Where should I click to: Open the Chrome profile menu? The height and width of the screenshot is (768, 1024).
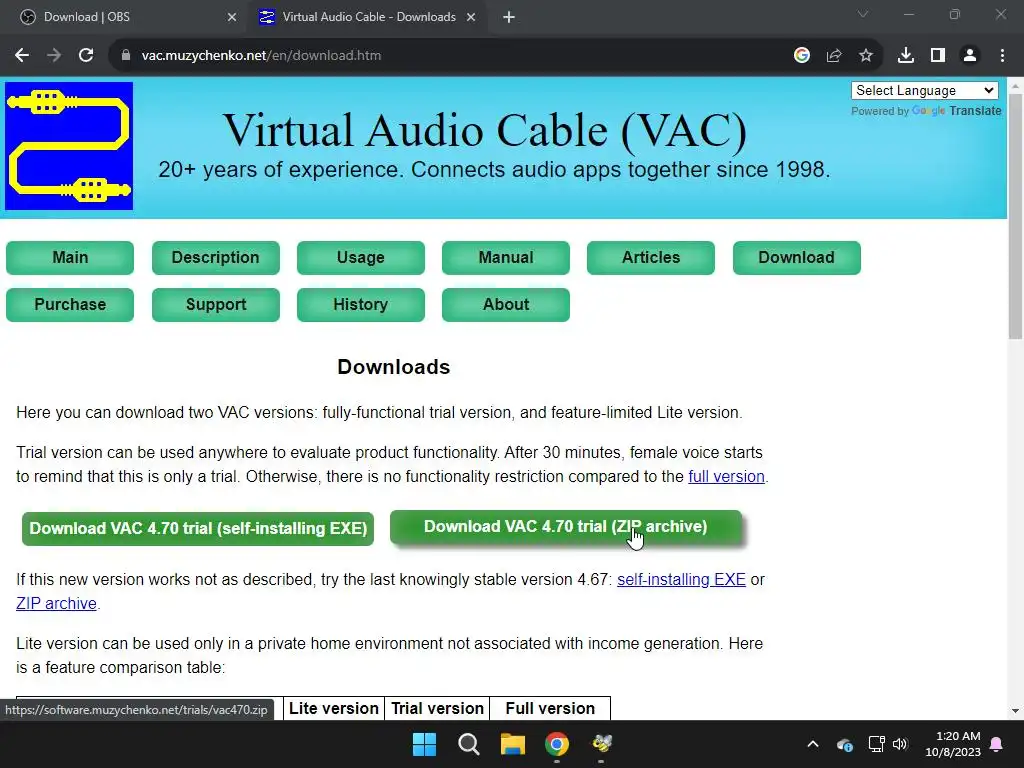(970, 56)
